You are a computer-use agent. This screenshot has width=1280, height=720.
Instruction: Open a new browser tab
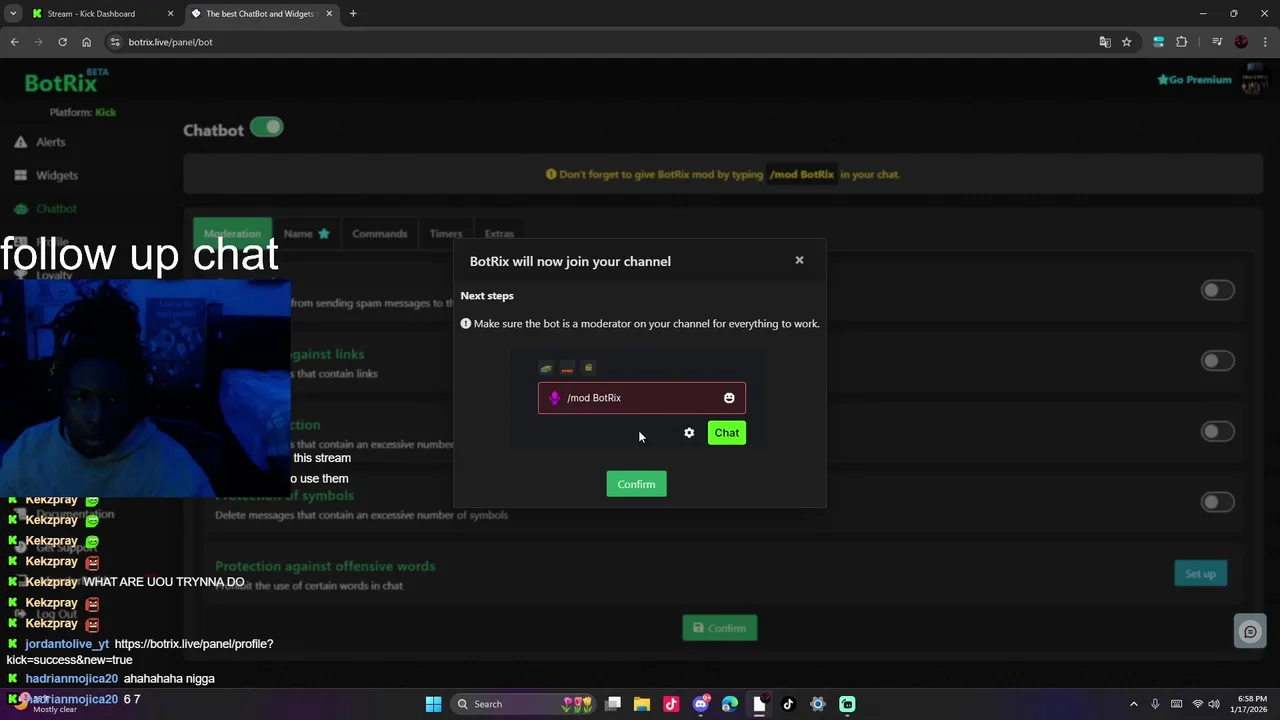353,14
